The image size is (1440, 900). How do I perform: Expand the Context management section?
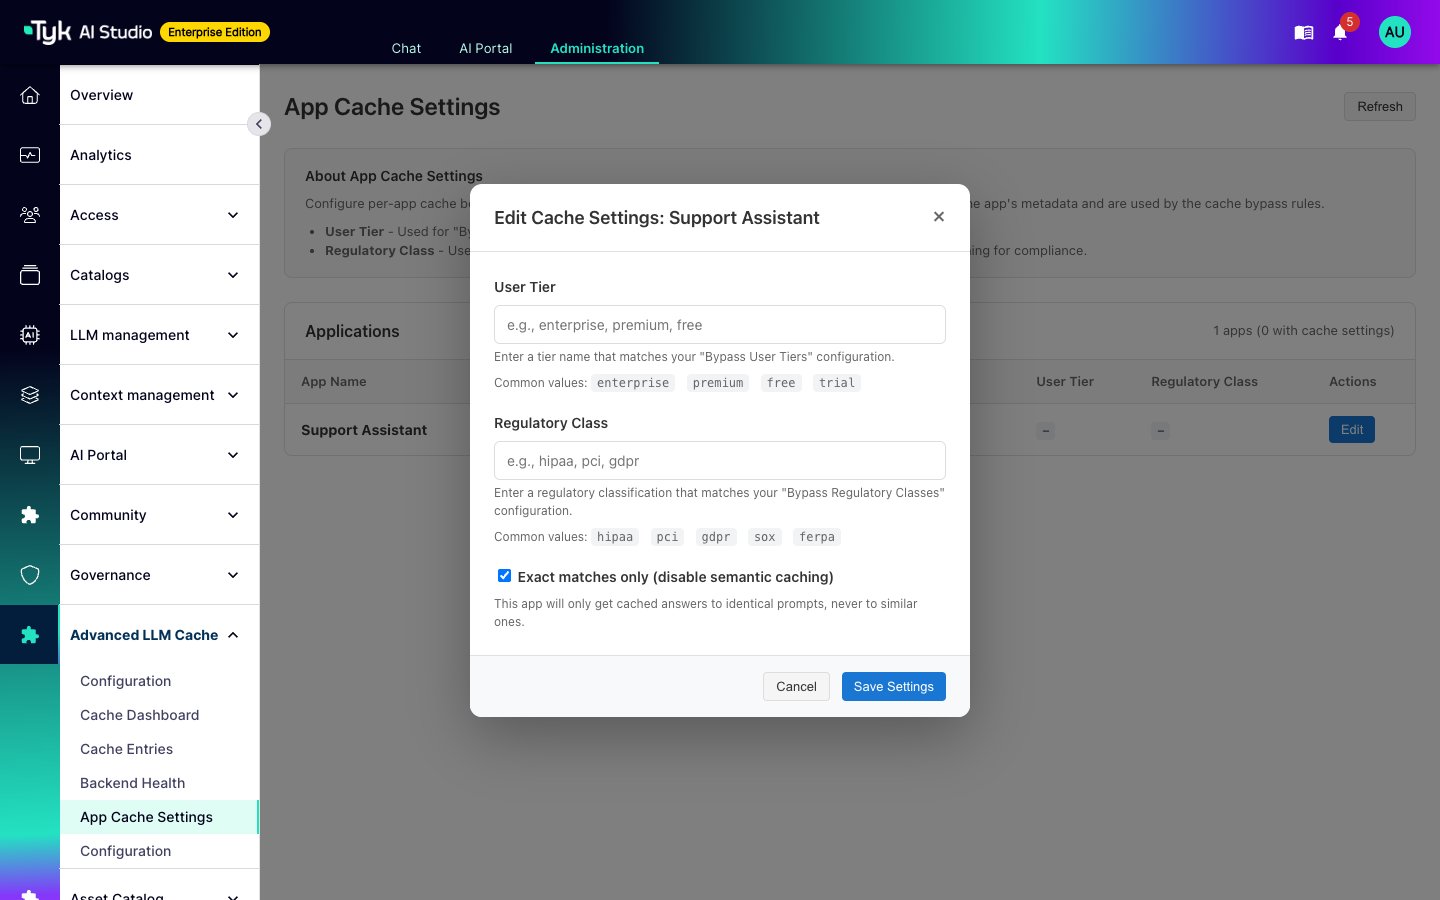[160, 395]
